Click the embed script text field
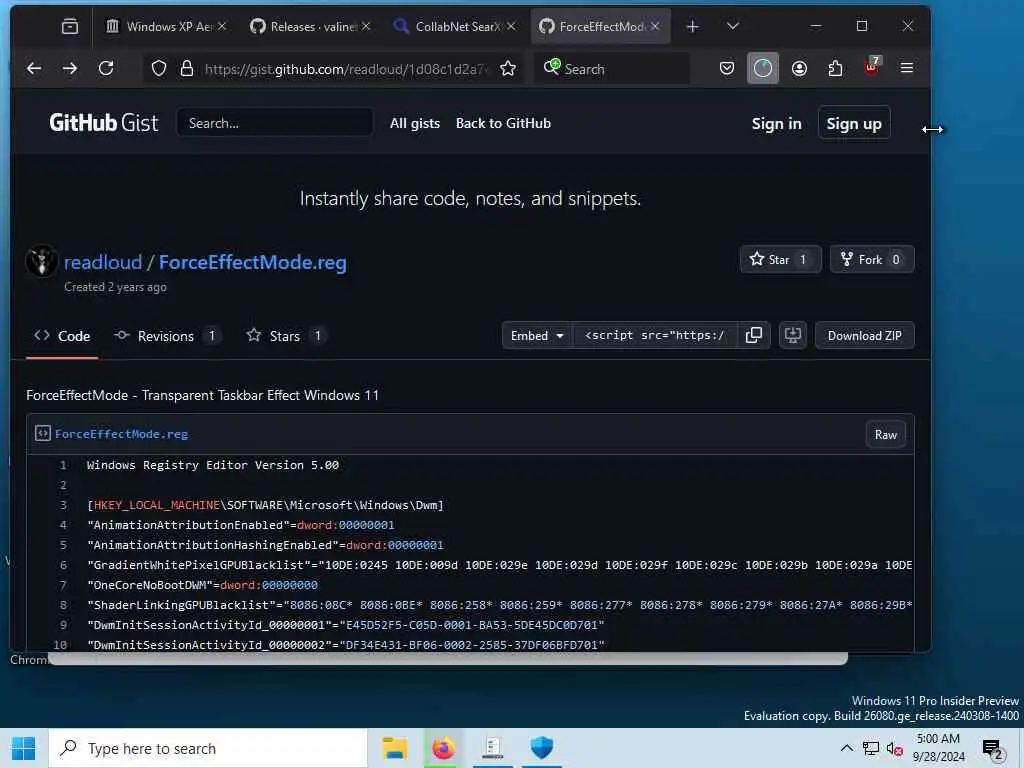 (x=655, y=335)
